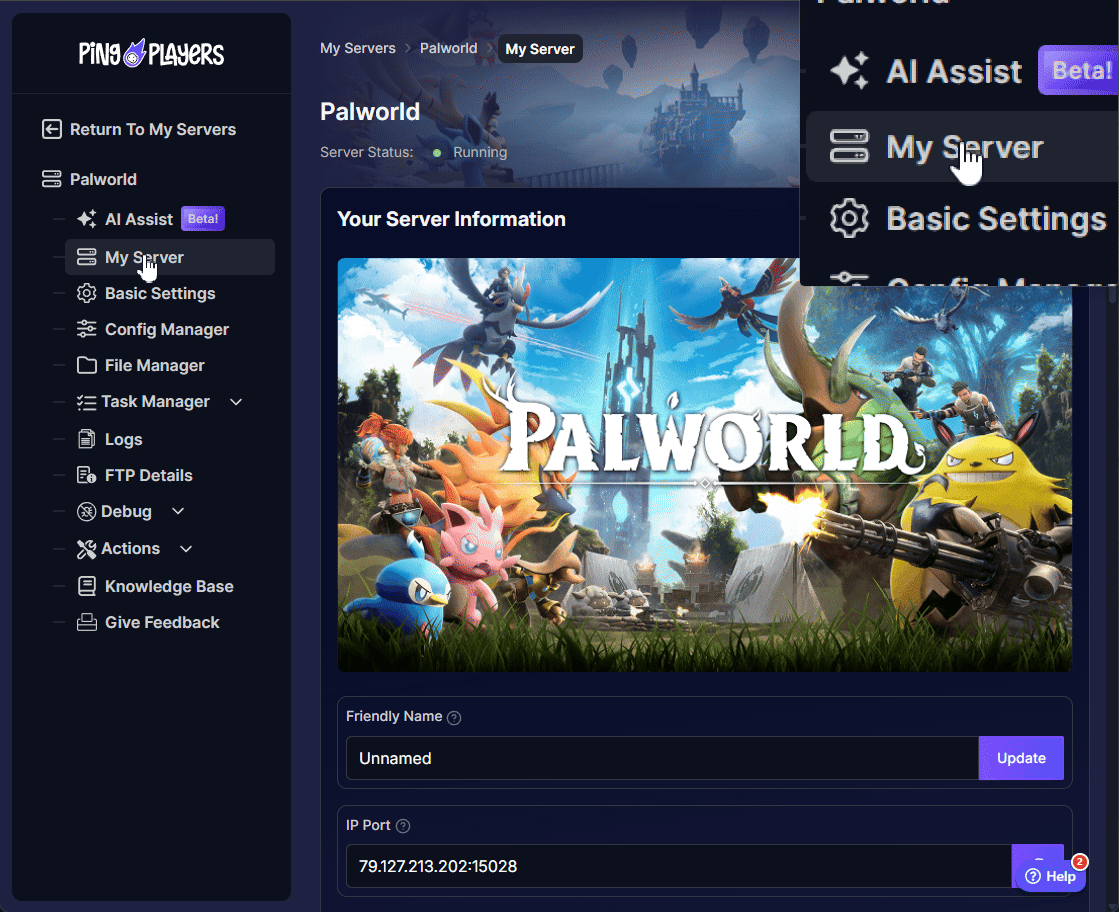This screenshot has height=912, width=1119.
Task: Expand the Actions chevron
Action: pyautogui.click(x=186, y=549)
